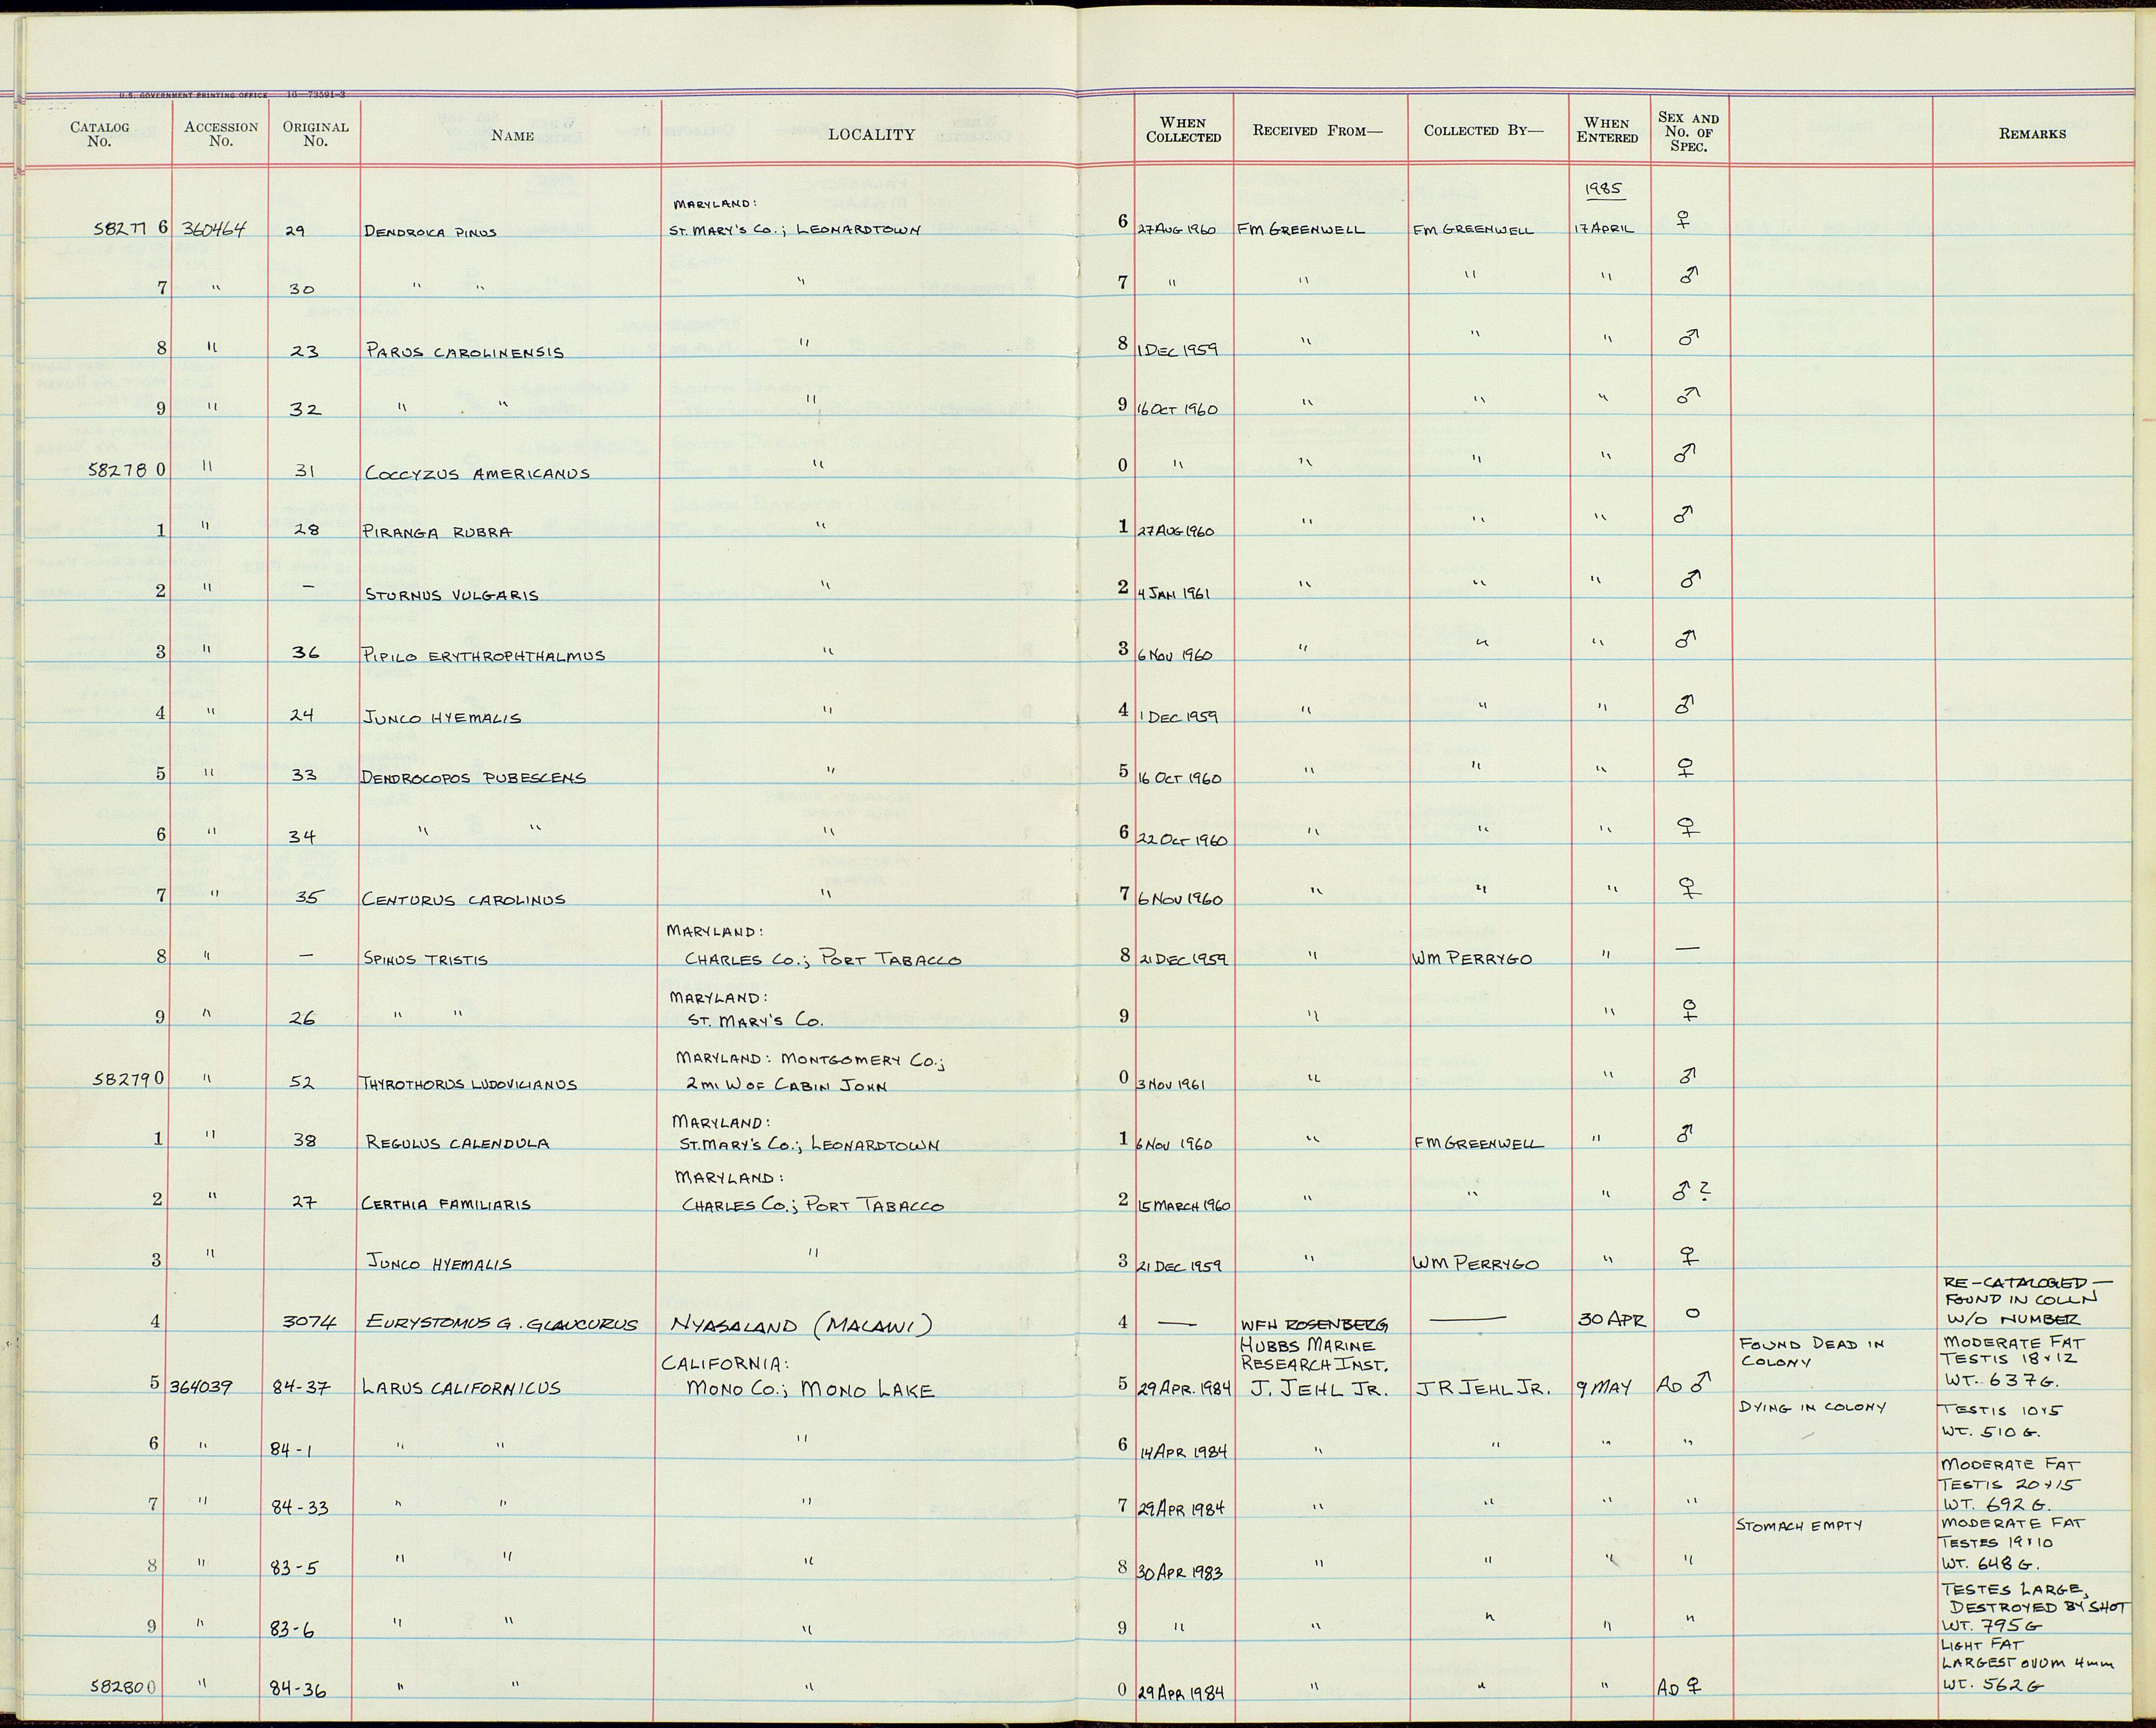Select the name 'Spinus tristis'
This screenshot has height=1728, width=2156.
pos(426,959)
